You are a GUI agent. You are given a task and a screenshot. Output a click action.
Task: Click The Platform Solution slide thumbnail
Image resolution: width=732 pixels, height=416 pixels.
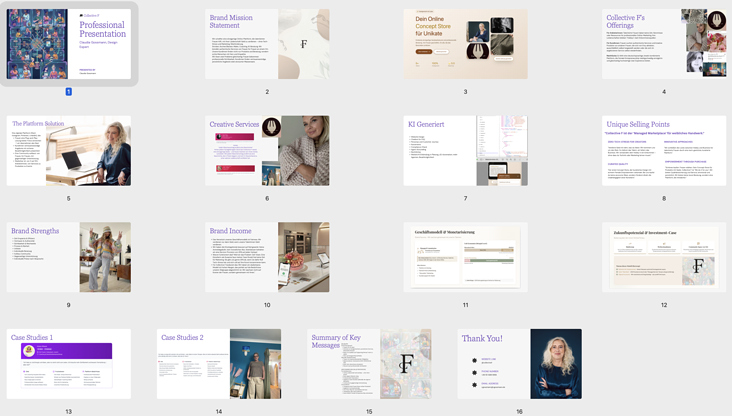(68, 150)
